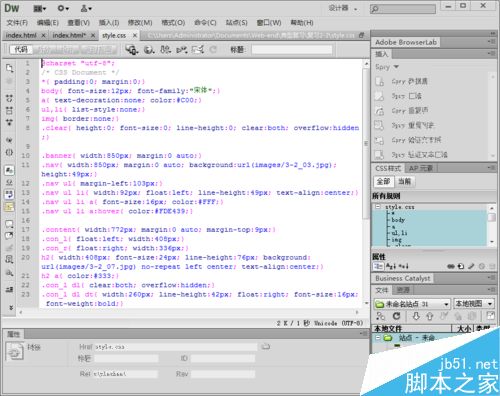Viewport: 500px width, 396px height.
Task: Switch CSS panel to 当前 mode
Action: click(405, 181)
